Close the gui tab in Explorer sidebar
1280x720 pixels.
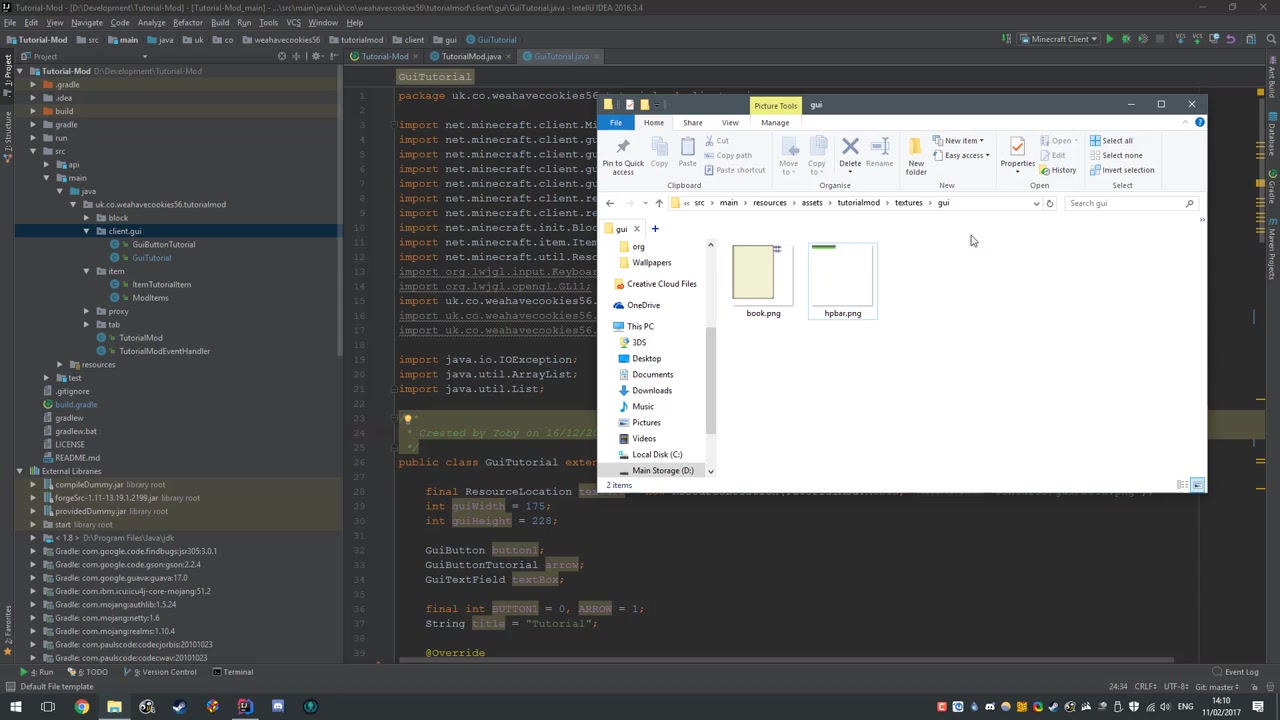click(636, 229)
